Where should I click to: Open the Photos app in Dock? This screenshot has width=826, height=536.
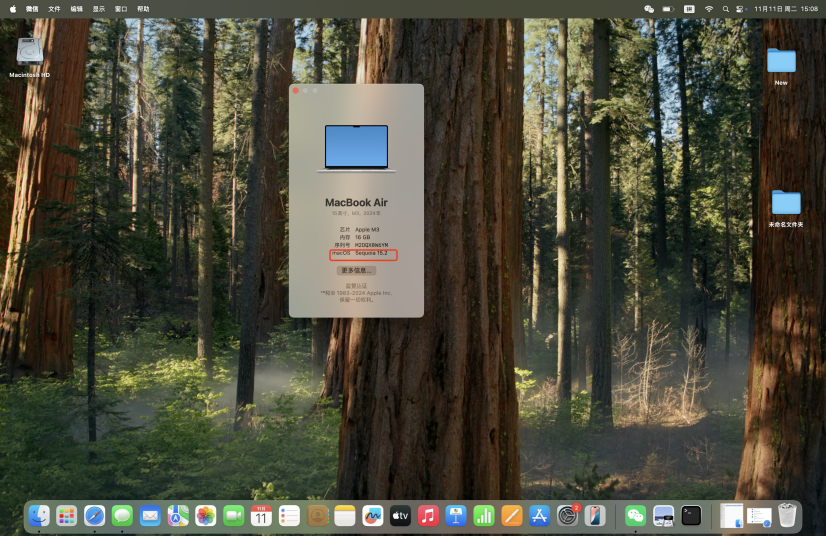[205, 515]
